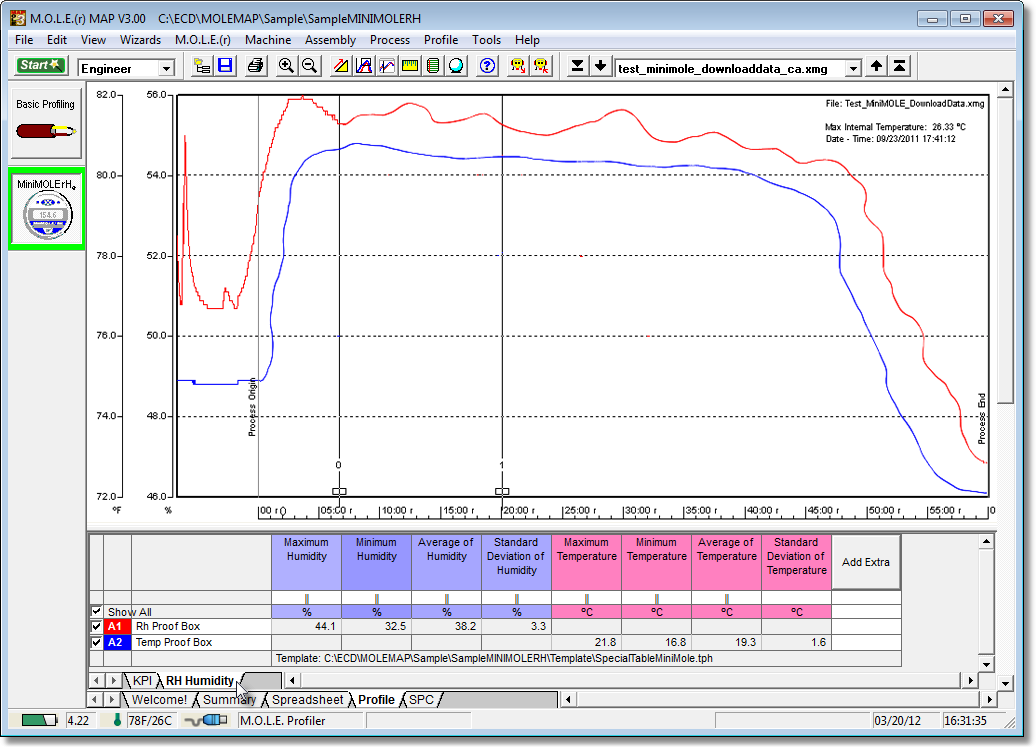Click the Print icon
Image resolution: width=1036 pixels, height=749 pixels.
point(255,66)
